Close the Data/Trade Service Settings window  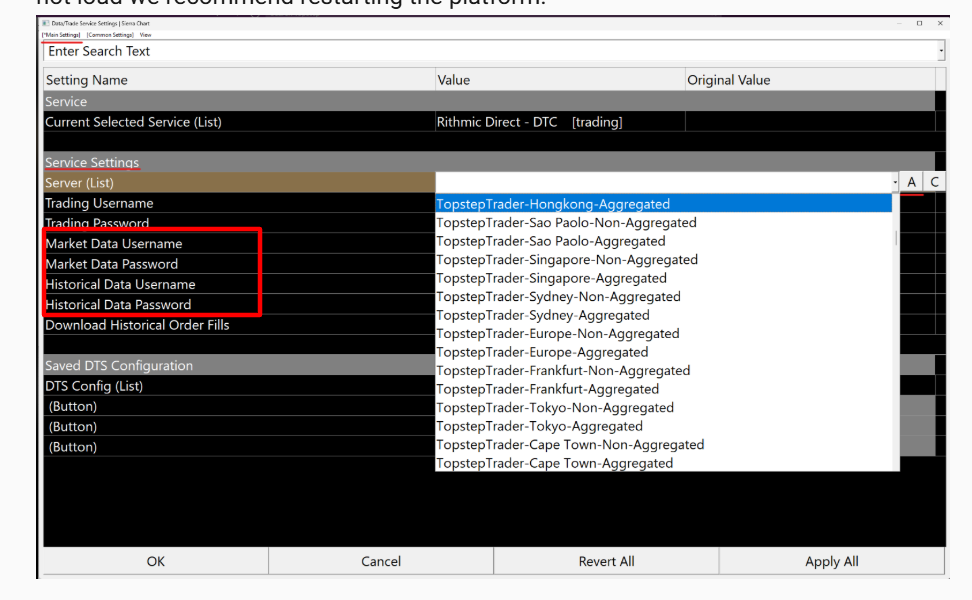point(940,24)
